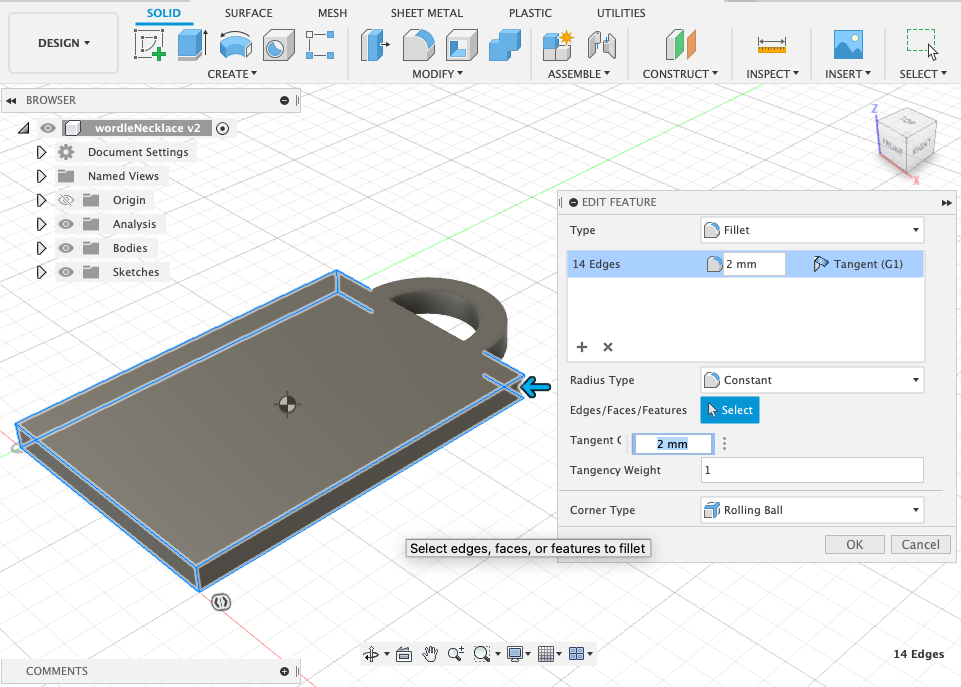Click the New Component icon in Assemble
Image resolution: width=961 pixels, height=687 pixels.
557,45
